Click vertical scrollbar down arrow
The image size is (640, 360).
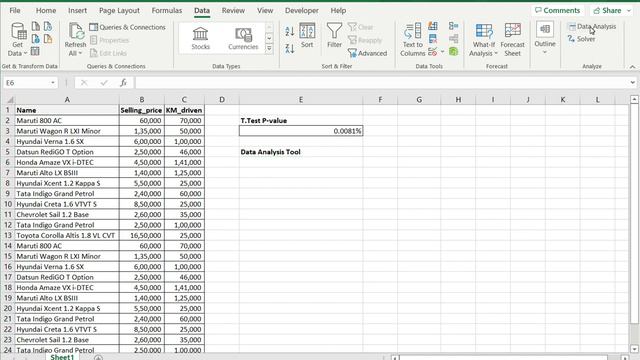[634, 349]
